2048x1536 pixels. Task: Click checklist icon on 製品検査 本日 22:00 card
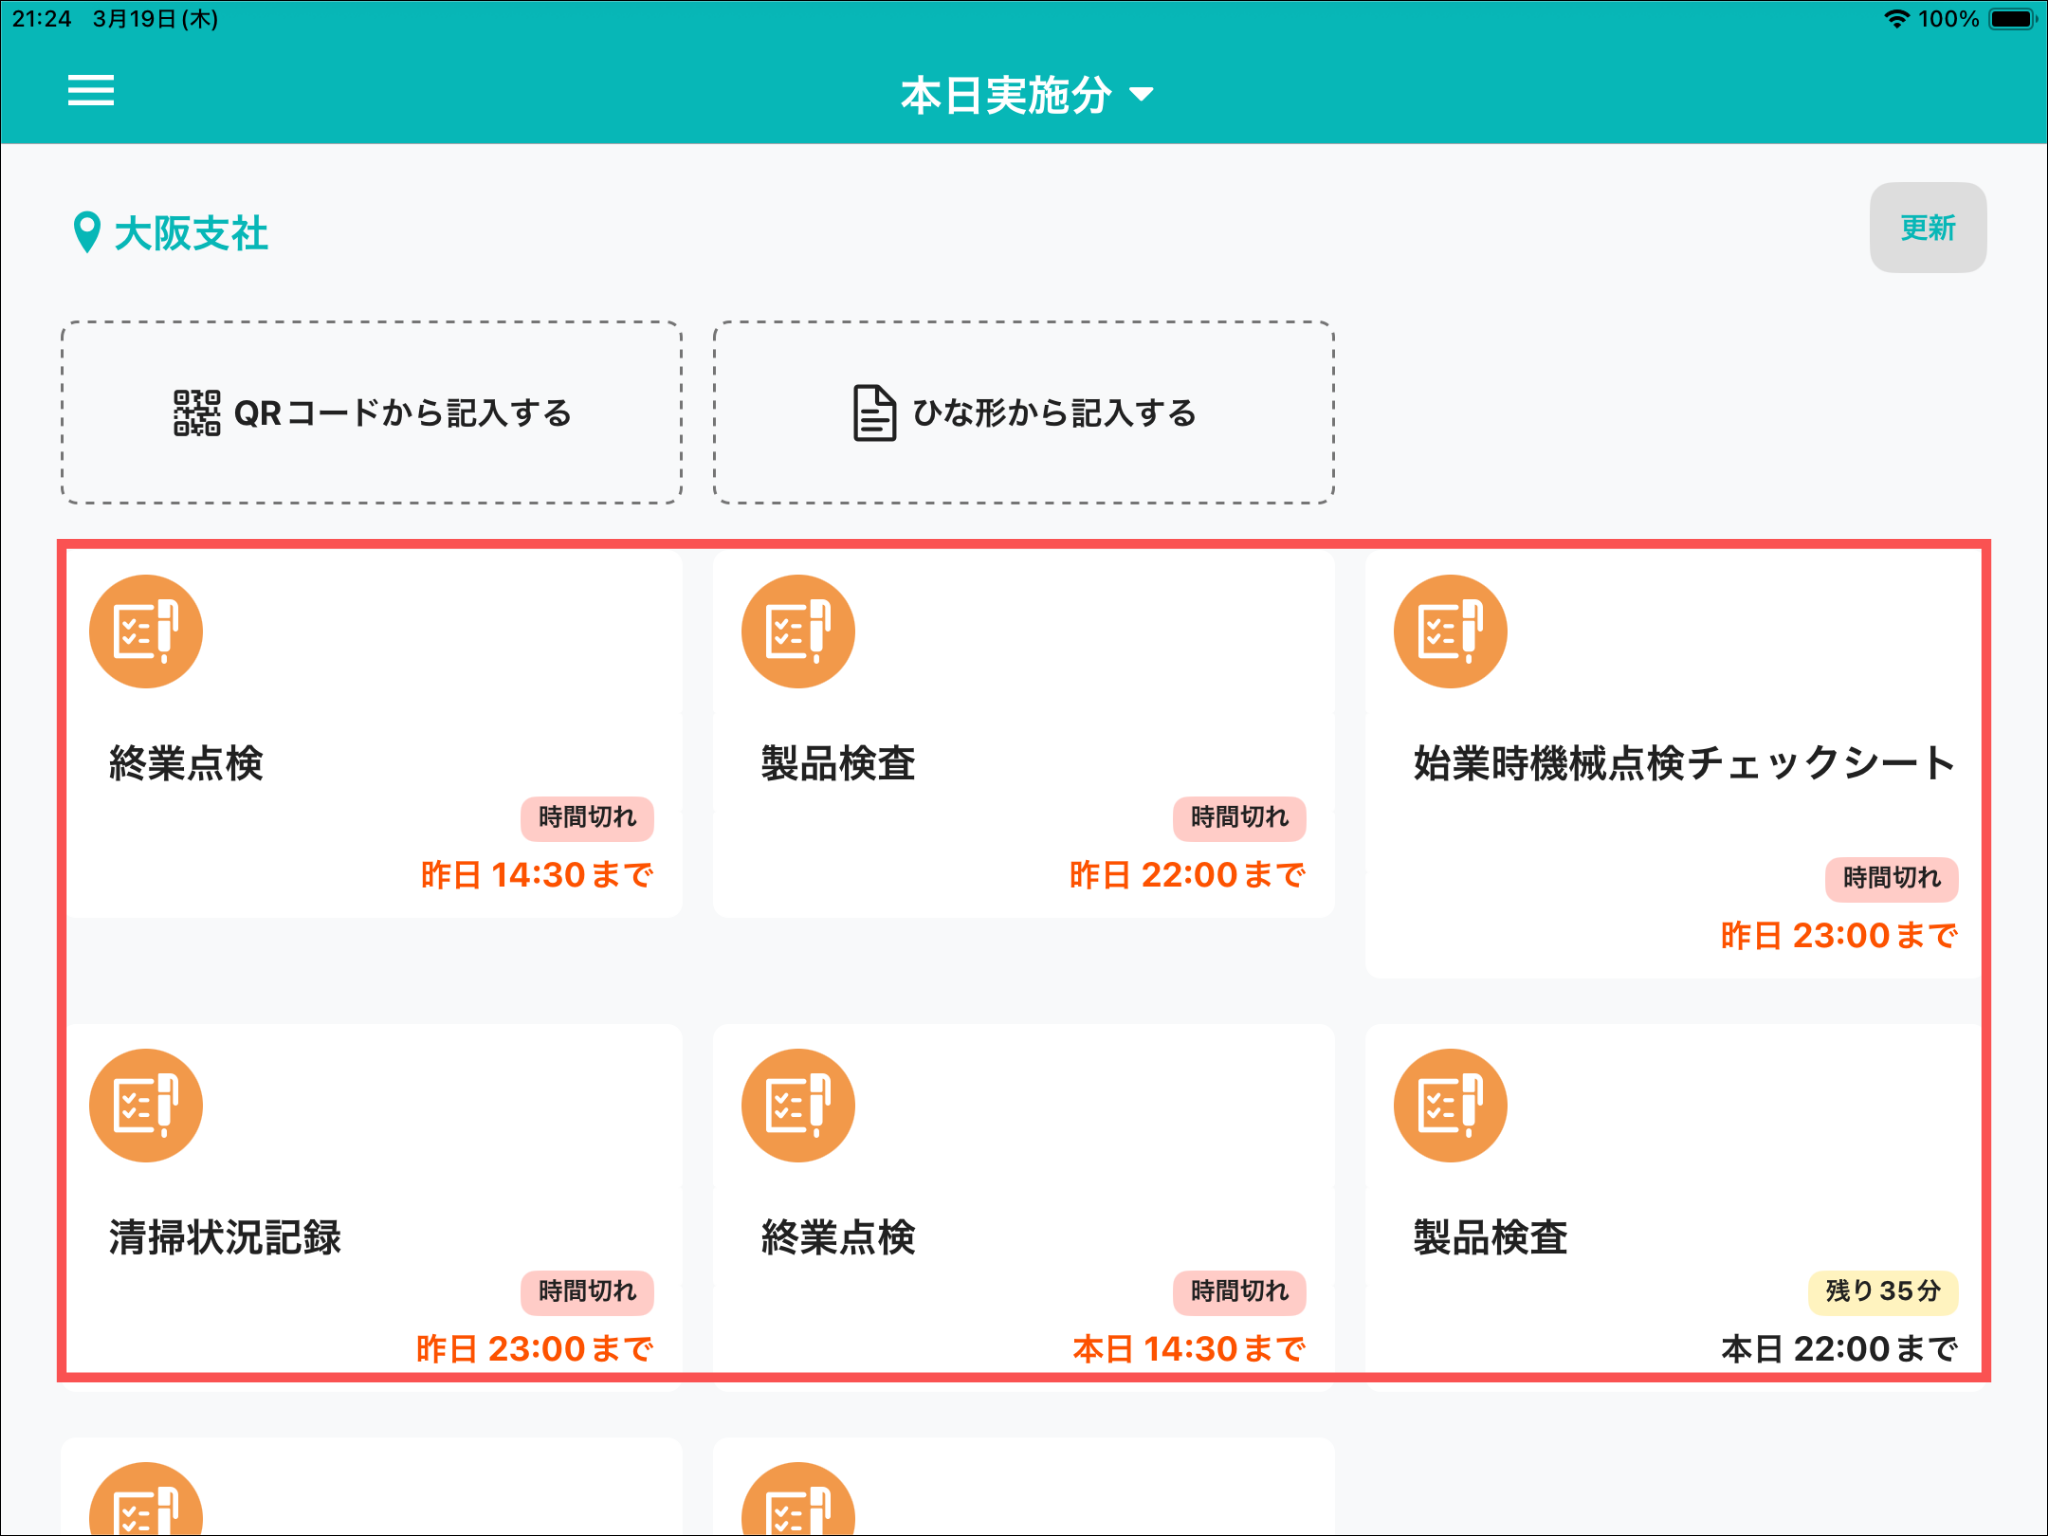tap(1450, 1105)
